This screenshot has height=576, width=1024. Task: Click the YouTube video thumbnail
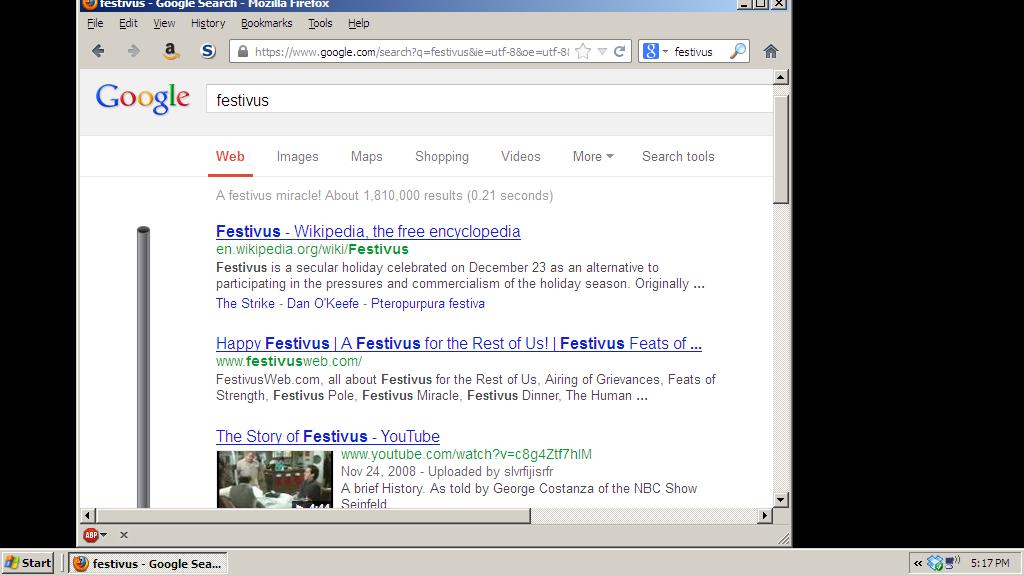[274, 479]
